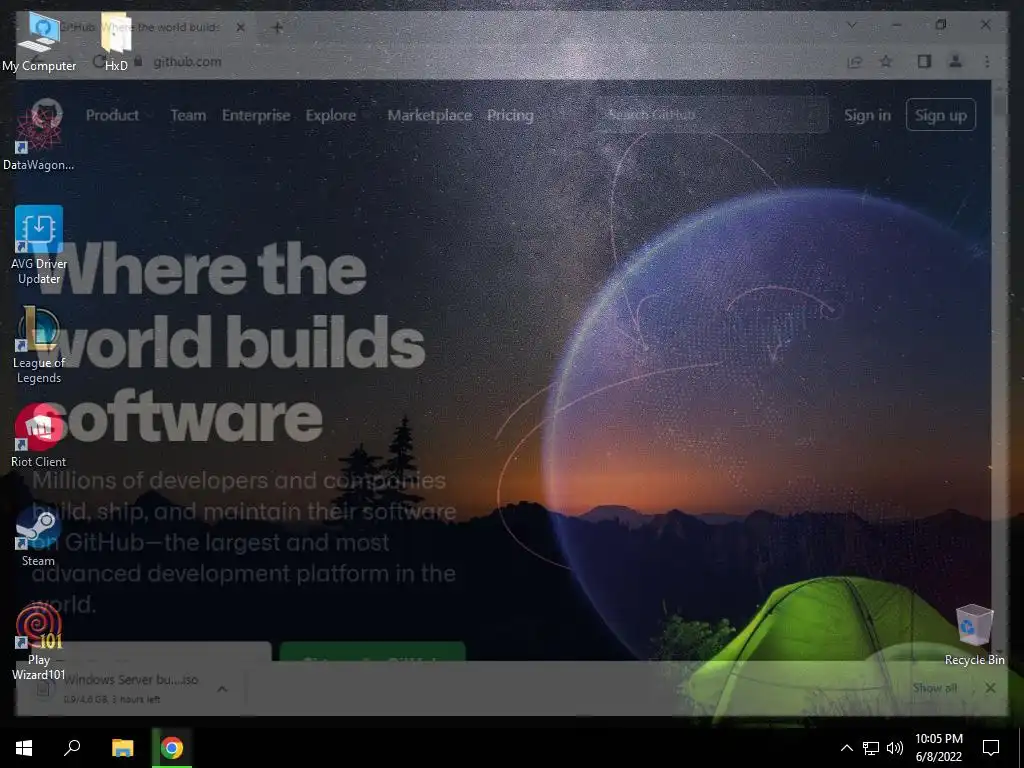The width and height of the screenshot is (1024, 768).
Task: Click Show all downloads
Action: pyautogui.click(x=935, y=688)
